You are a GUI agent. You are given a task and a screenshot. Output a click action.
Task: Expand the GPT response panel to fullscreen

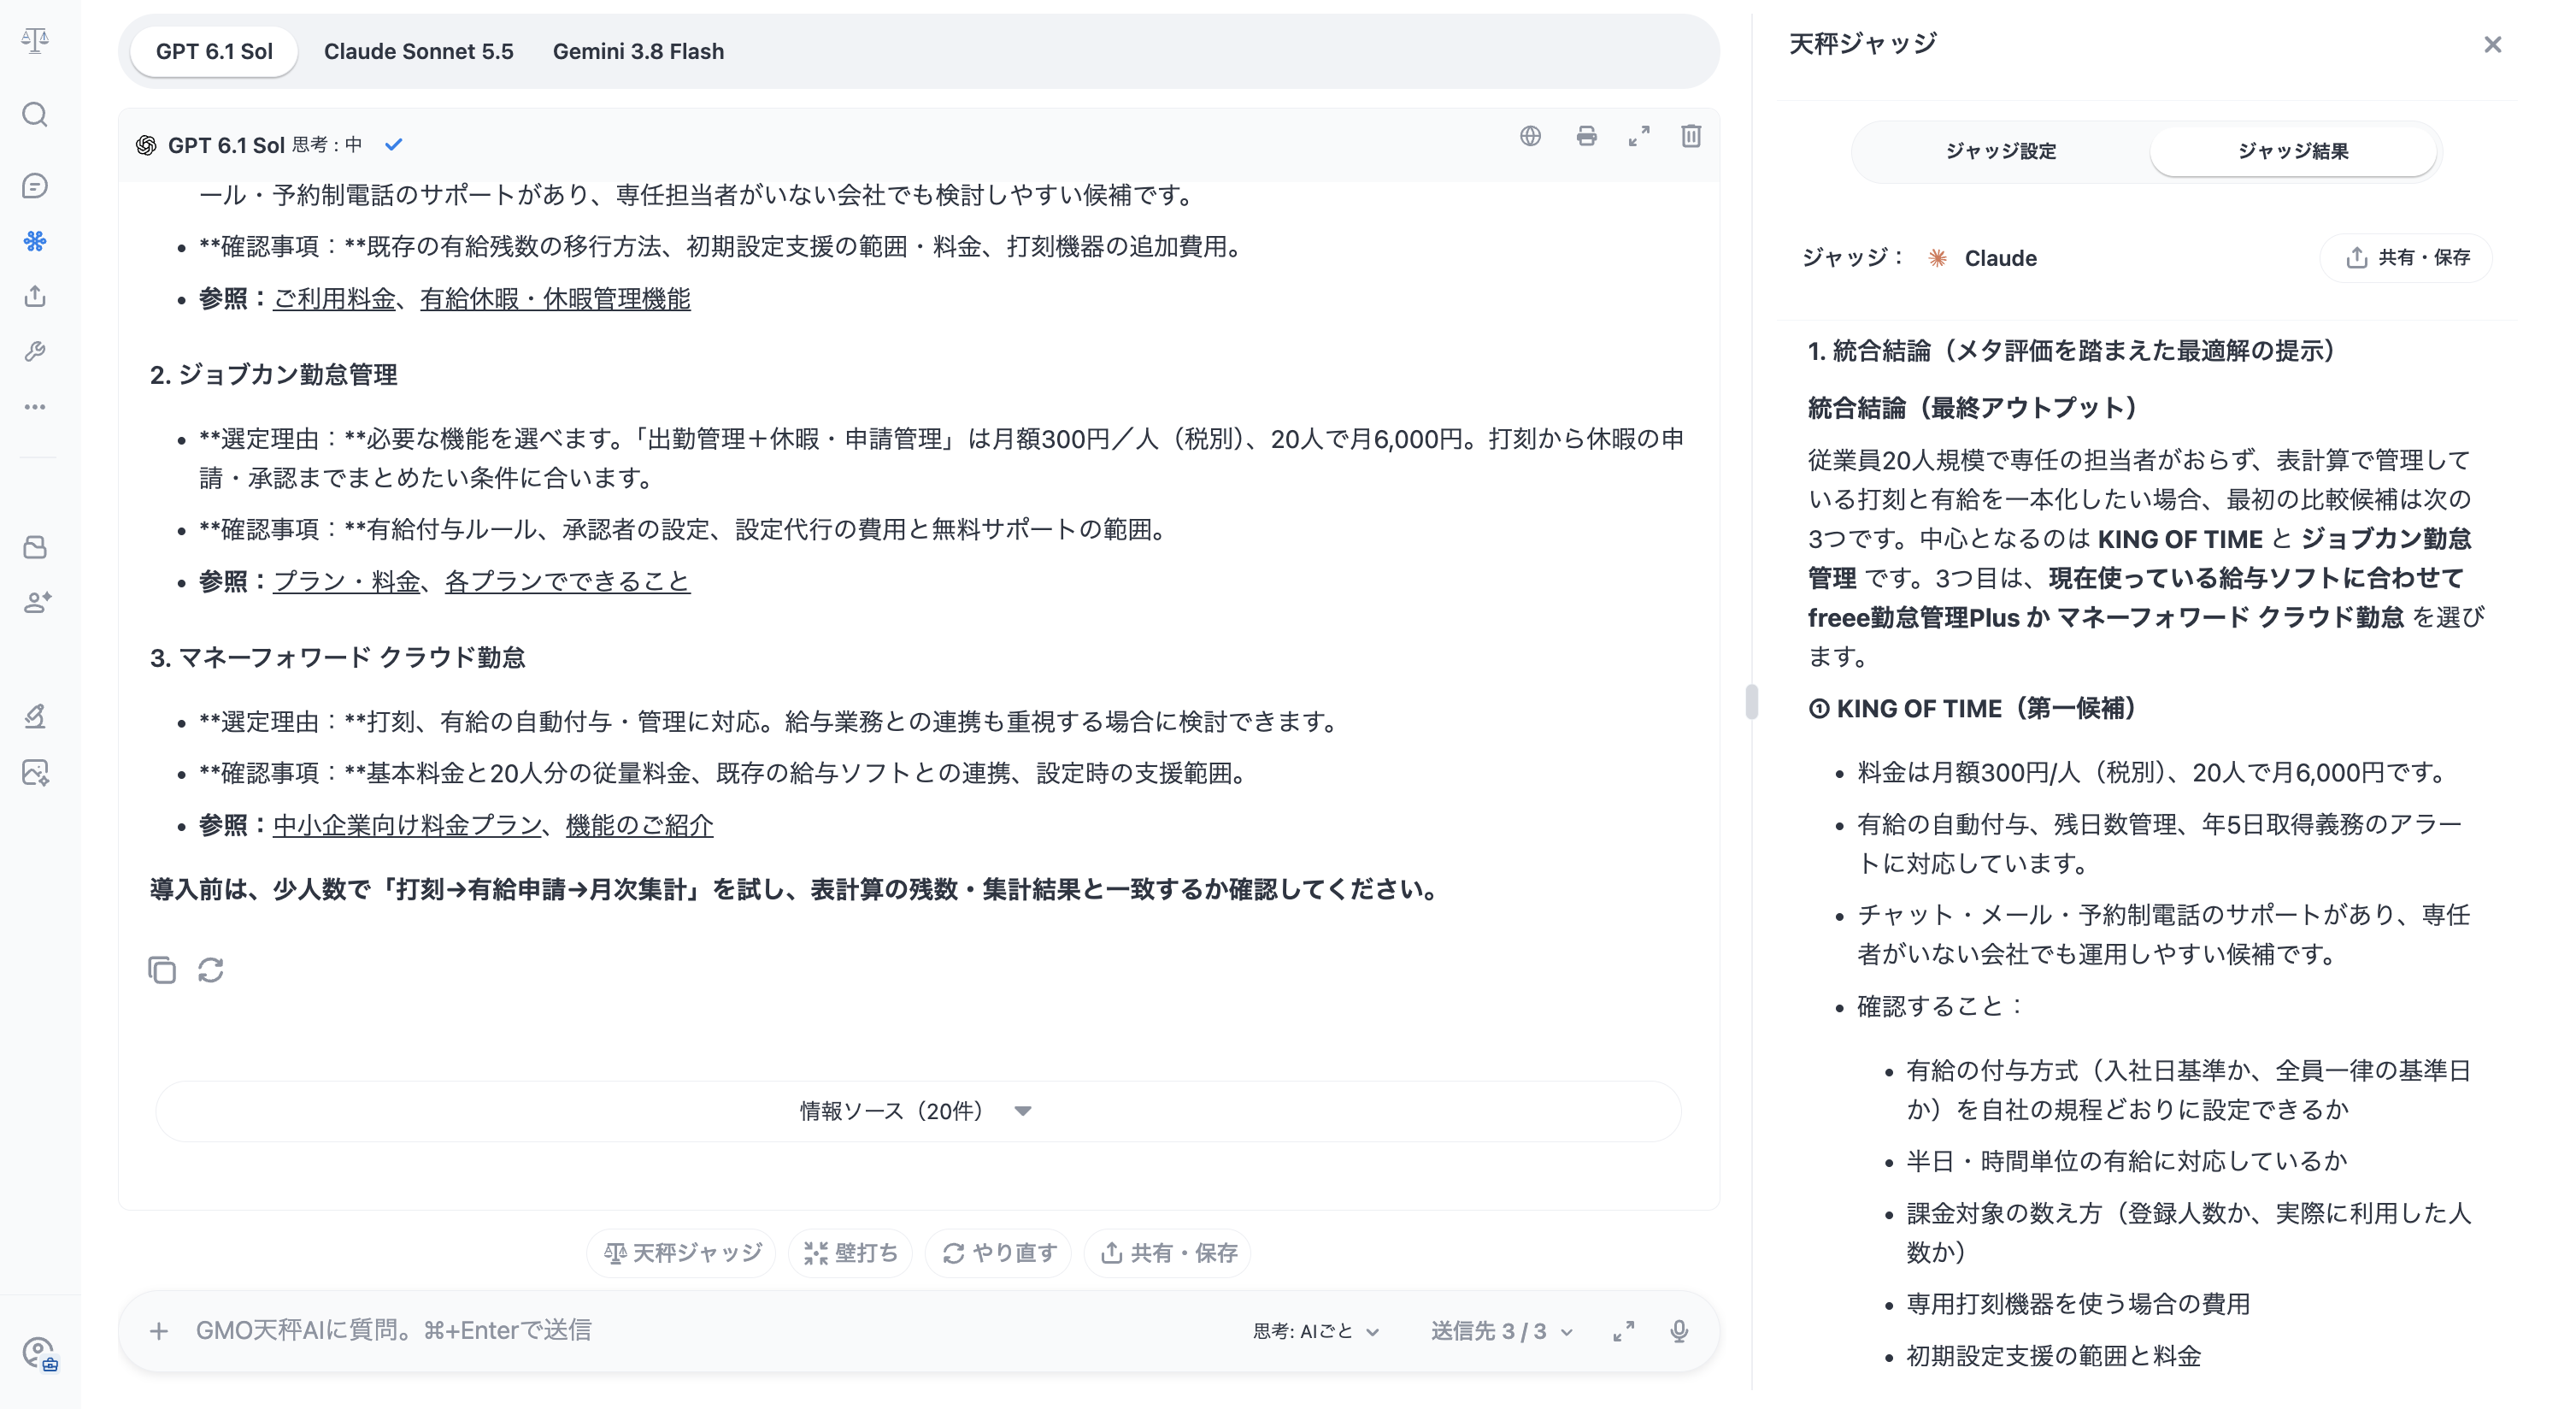[1639, 136]
